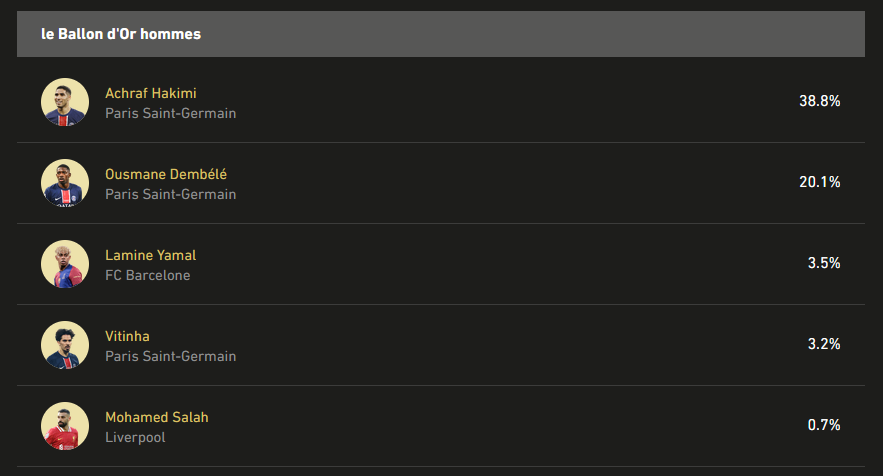Select the FC Barcelone club label
This screenshot has width=883, height=476.
tap(148, 275)
